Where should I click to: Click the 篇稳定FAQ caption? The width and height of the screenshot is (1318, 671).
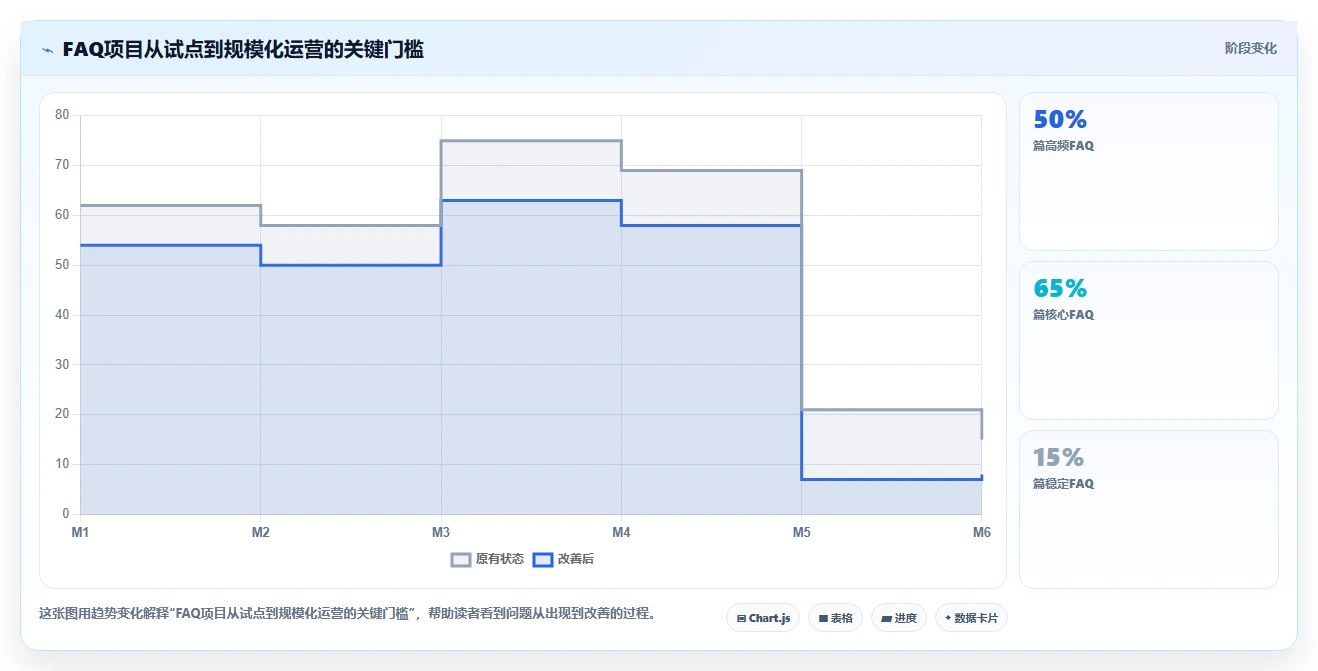coord(1064,483)
